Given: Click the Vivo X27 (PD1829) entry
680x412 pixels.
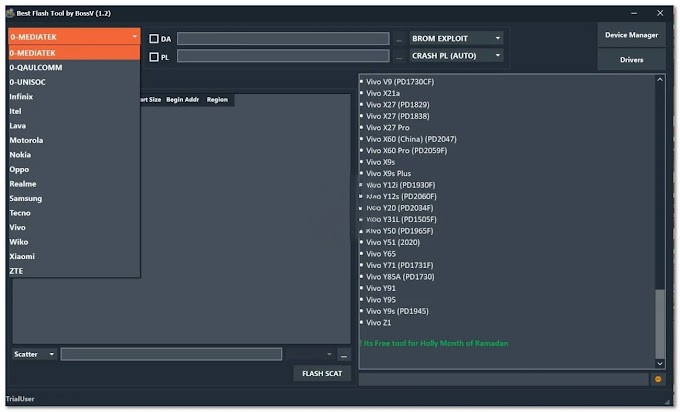Looking at the screenshot, I should [397, 105].
